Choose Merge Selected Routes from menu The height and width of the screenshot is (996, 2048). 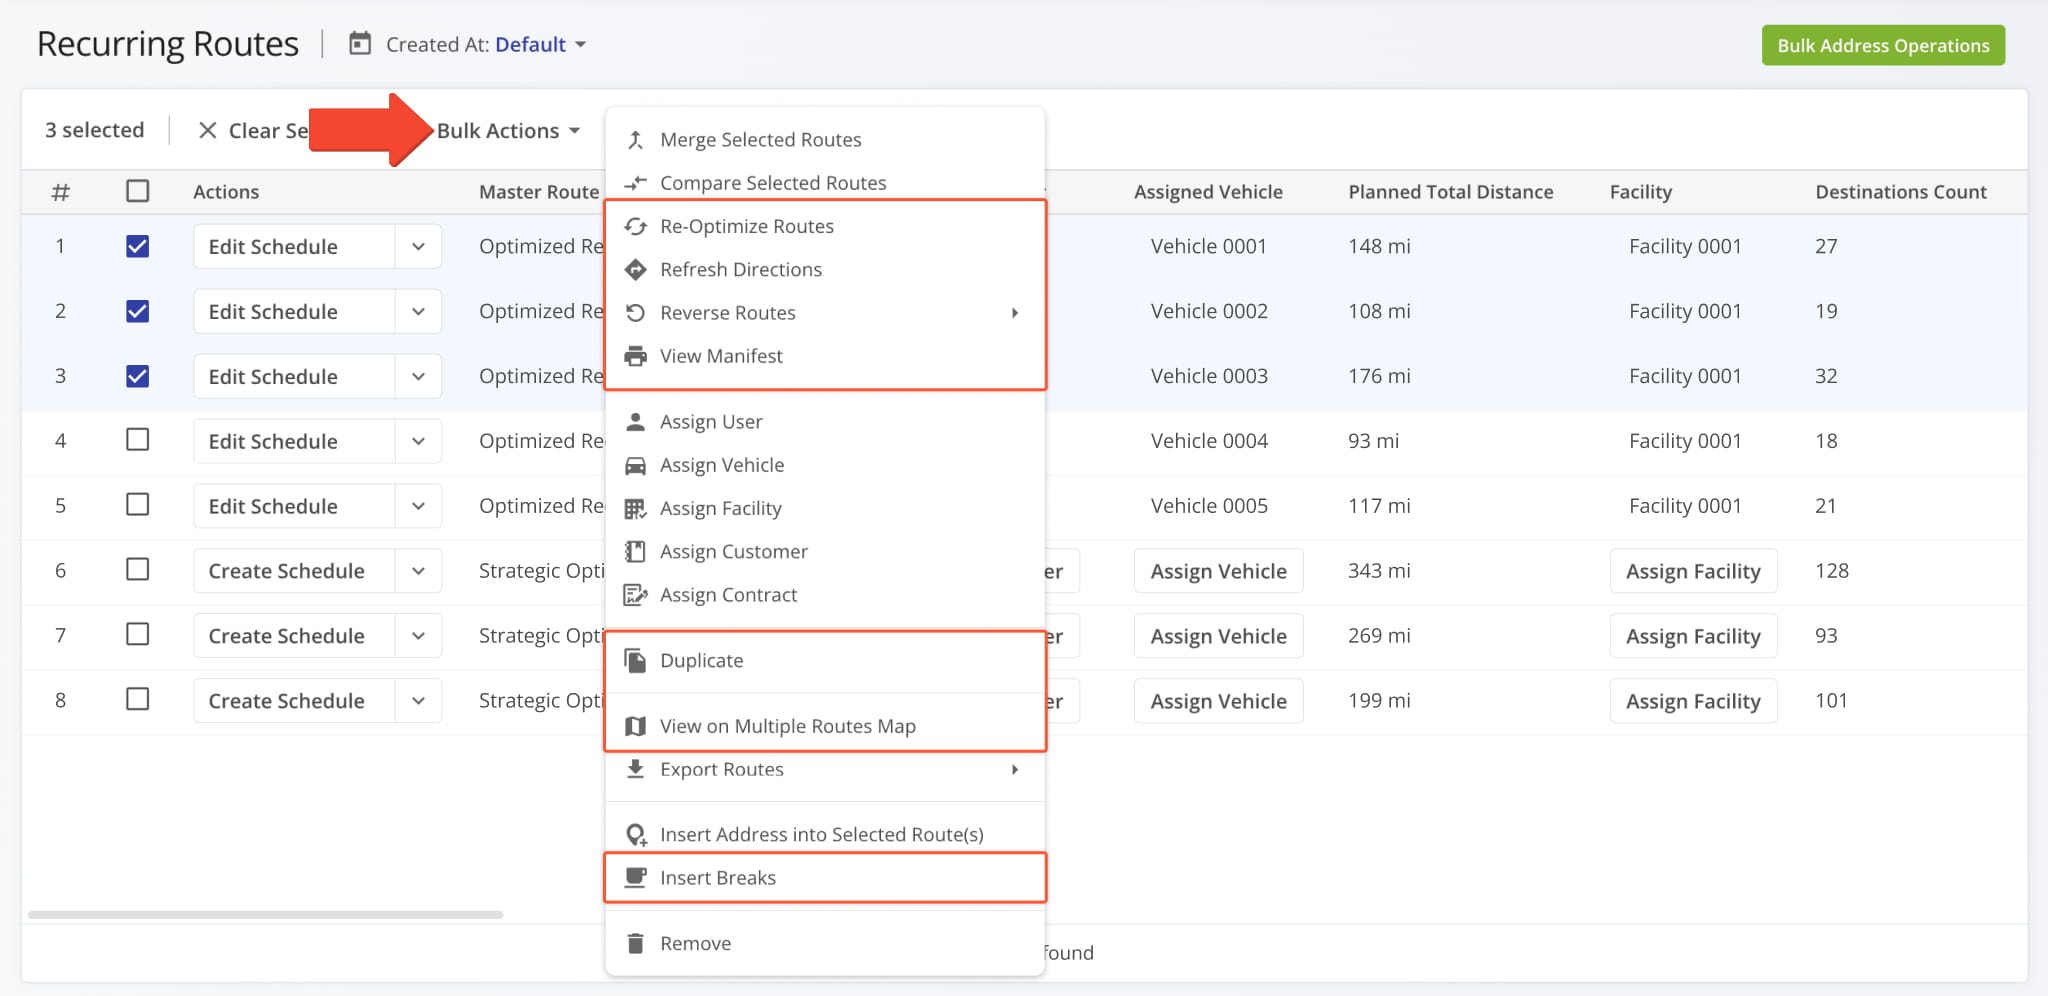[x=825, y=140]
